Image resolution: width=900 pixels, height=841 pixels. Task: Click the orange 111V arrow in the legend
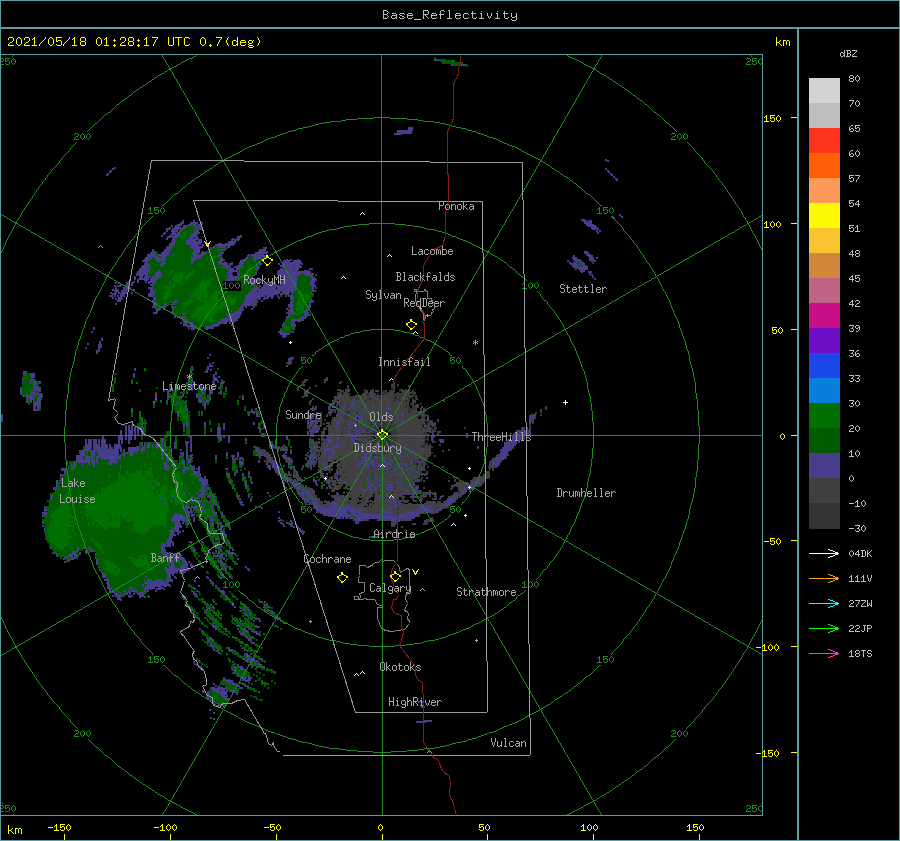click(824, 579)
